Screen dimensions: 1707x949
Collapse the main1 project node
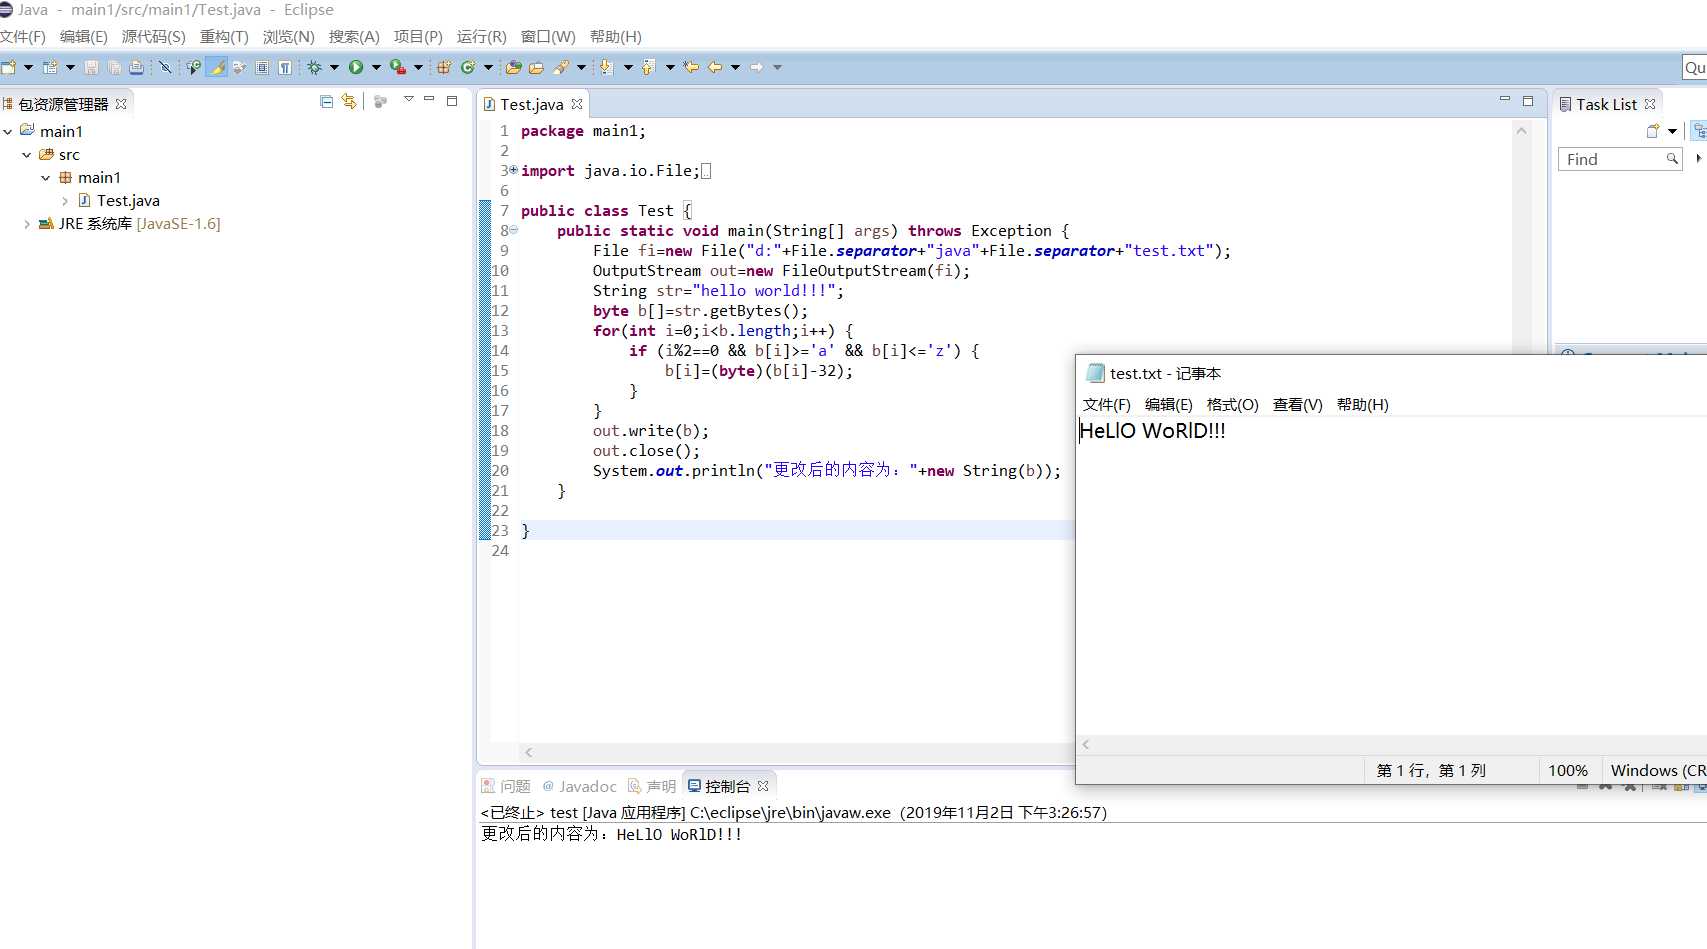point(8,131)
